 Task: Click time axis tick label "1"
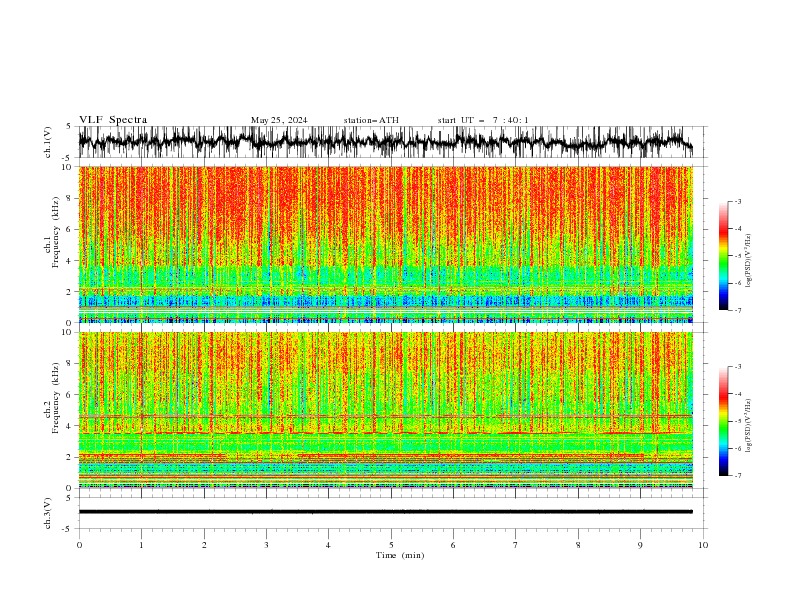[x=141, y=545]
